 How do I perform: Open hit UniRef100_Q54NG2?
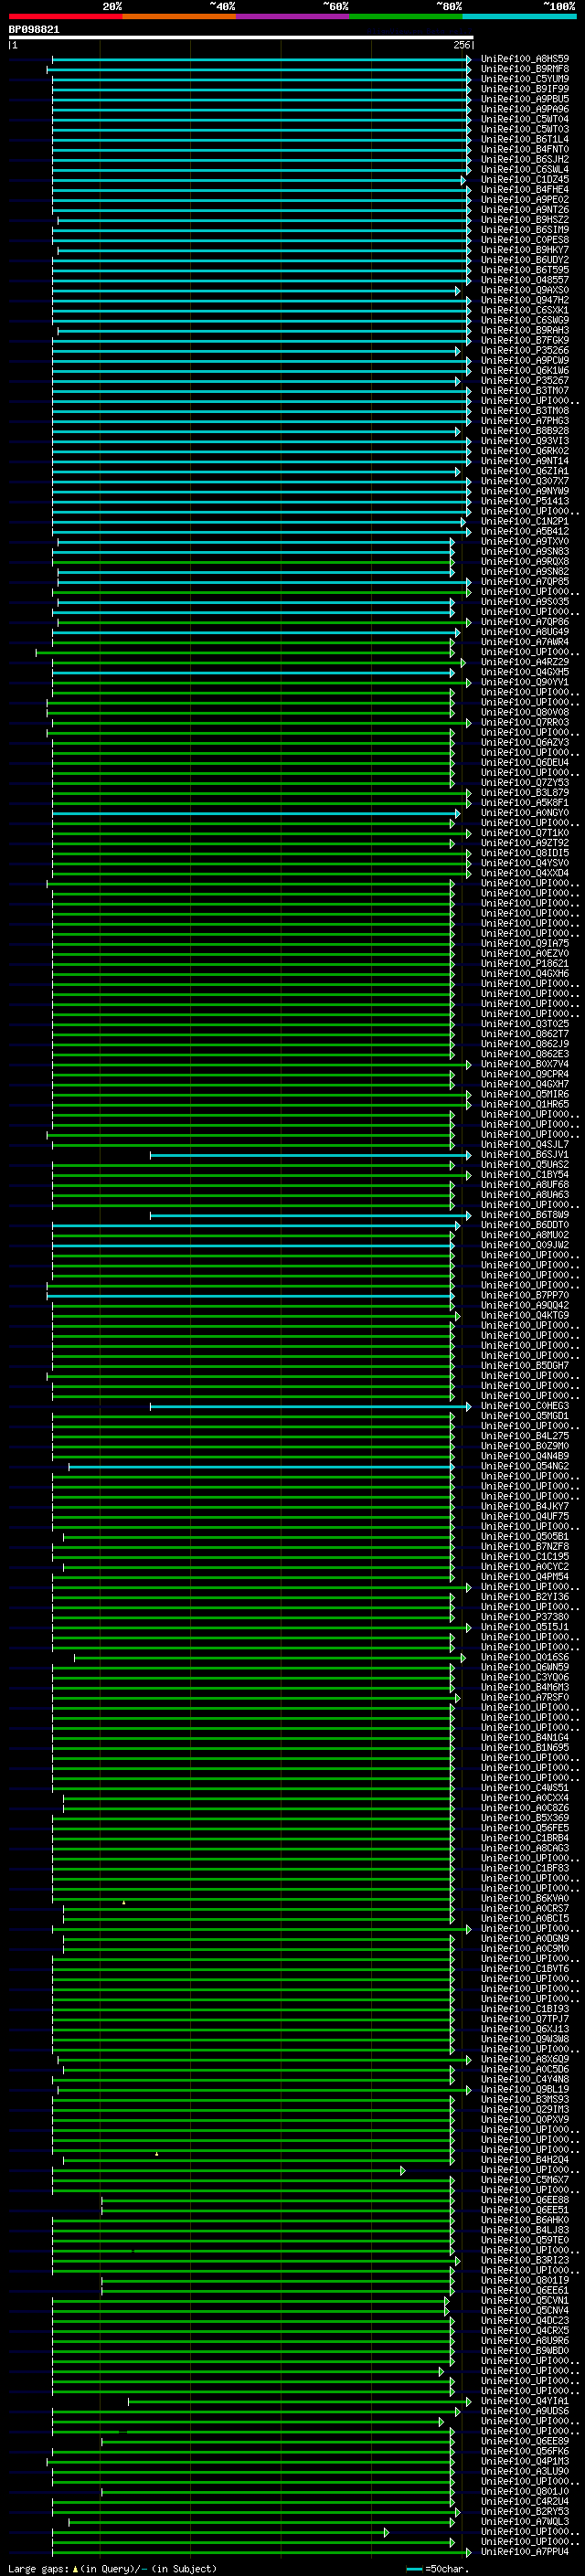point(525,1467)
